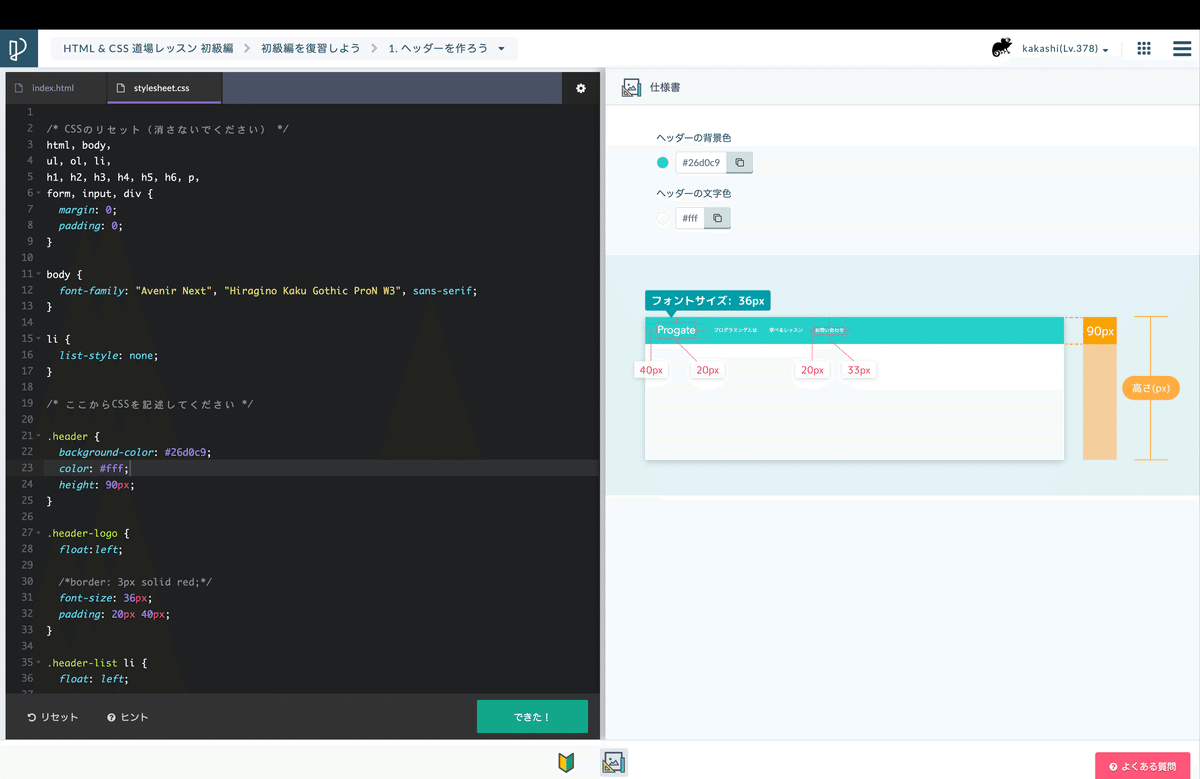This screenshot has height=779, width=1200.
Task: Click the header design preview thumbnail
Action: pyautogui.click(x=854, y=388)
